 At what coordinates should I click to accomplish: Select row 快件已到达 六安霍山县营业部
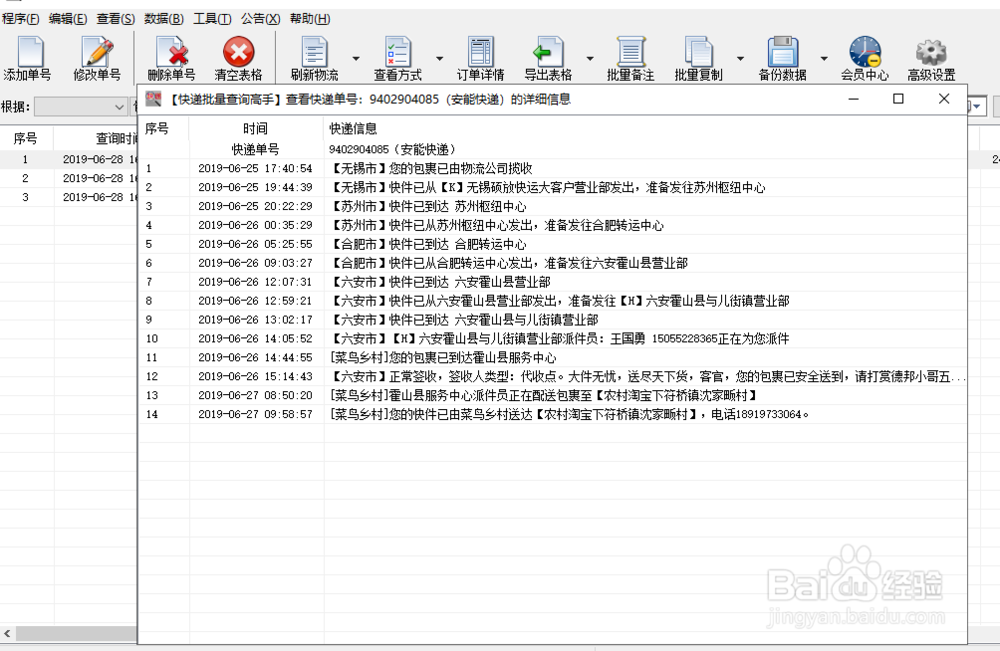(552, 282)
